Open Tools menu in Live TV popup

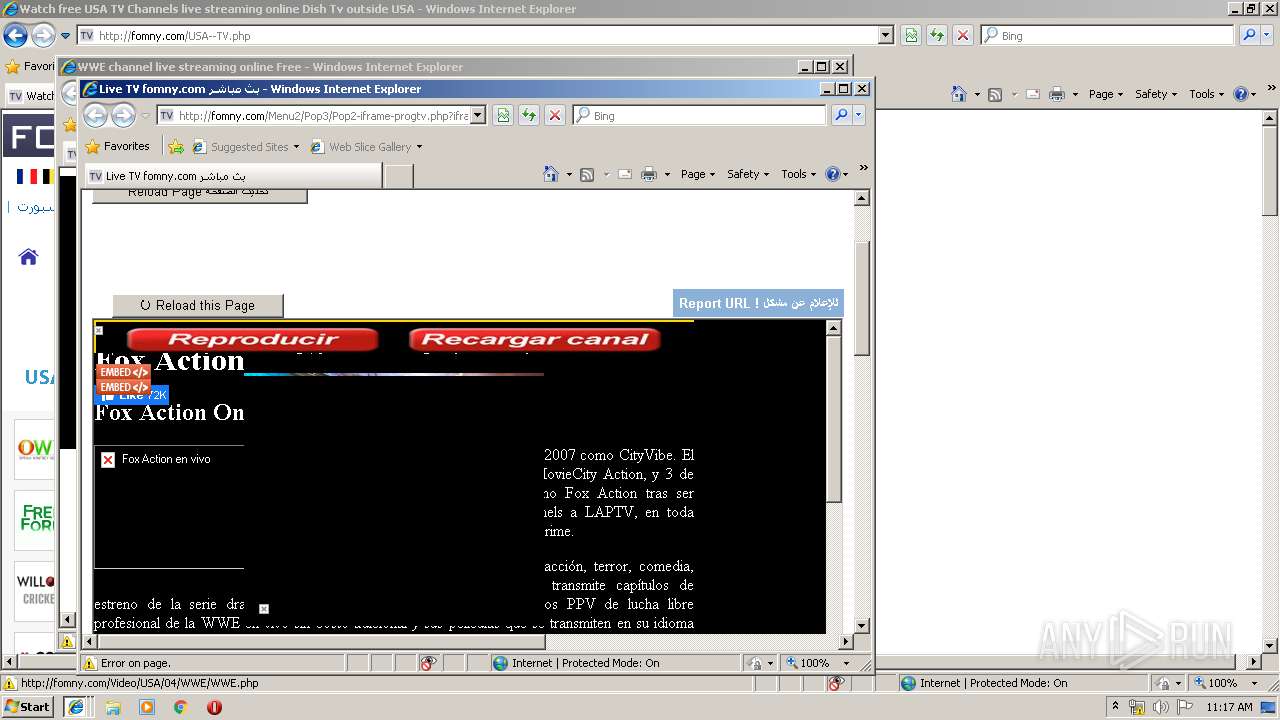(799, 174)
